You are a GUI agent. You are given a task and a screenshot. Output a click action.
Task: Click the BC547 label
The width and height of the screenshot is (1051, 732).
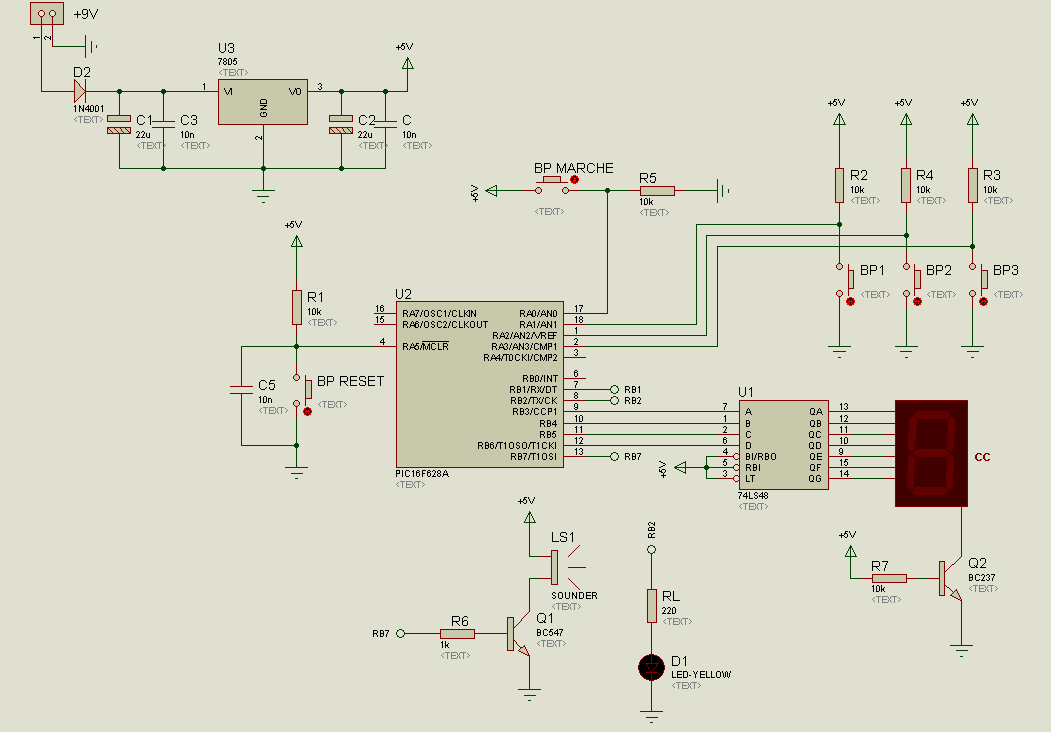point(550,633)
